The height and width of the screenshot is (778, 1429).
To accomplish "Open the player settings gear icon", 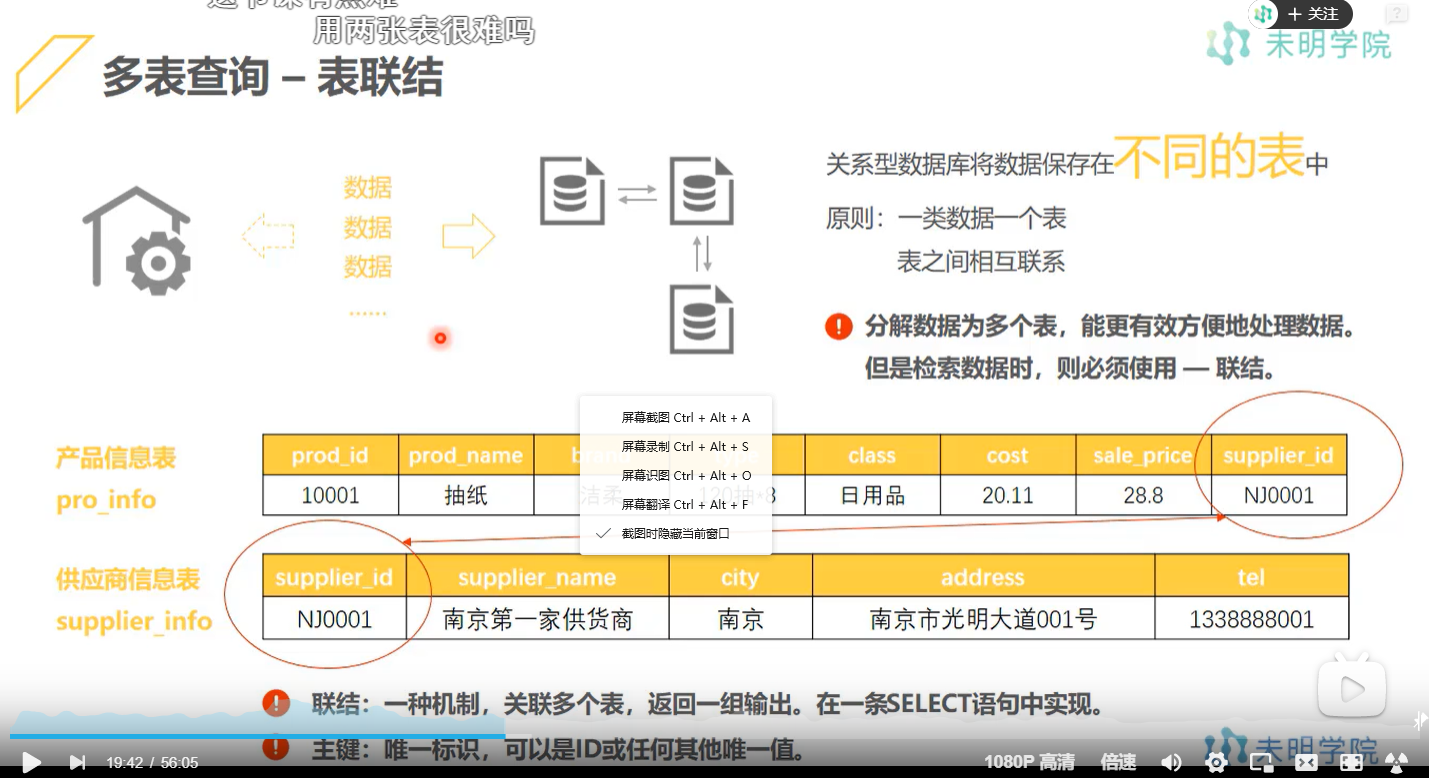I will click(x=1216, y=761).
